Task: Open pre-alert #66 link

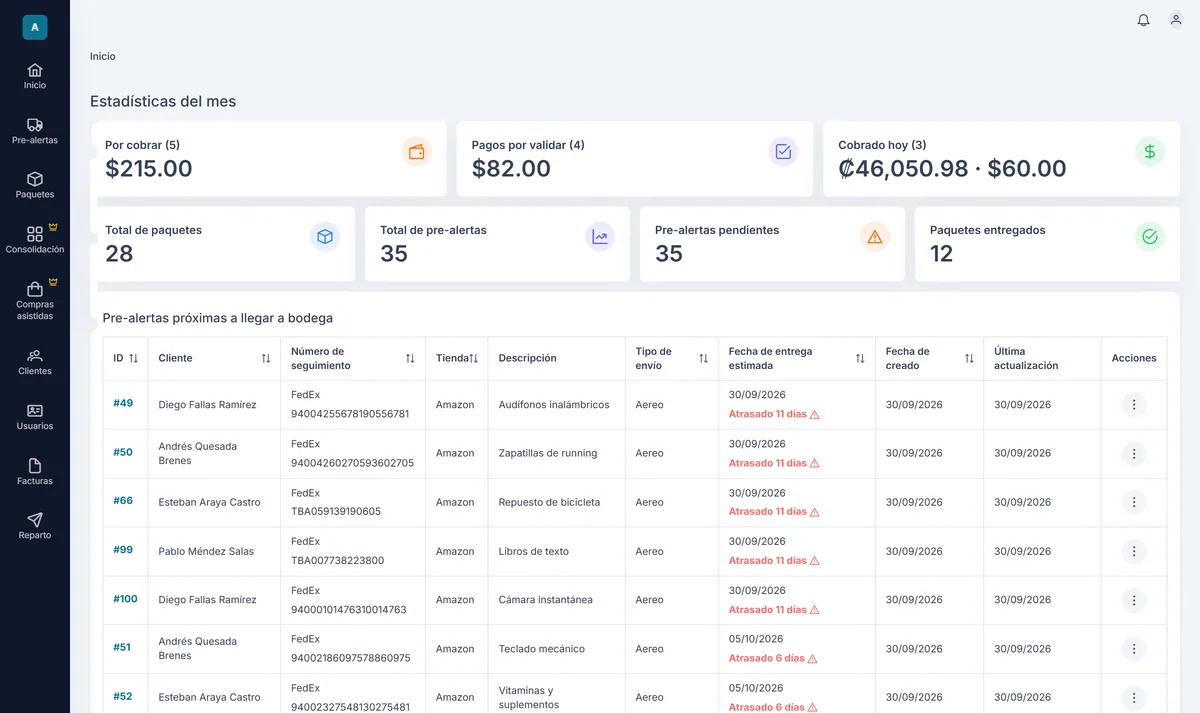Action: click(123, 500)
